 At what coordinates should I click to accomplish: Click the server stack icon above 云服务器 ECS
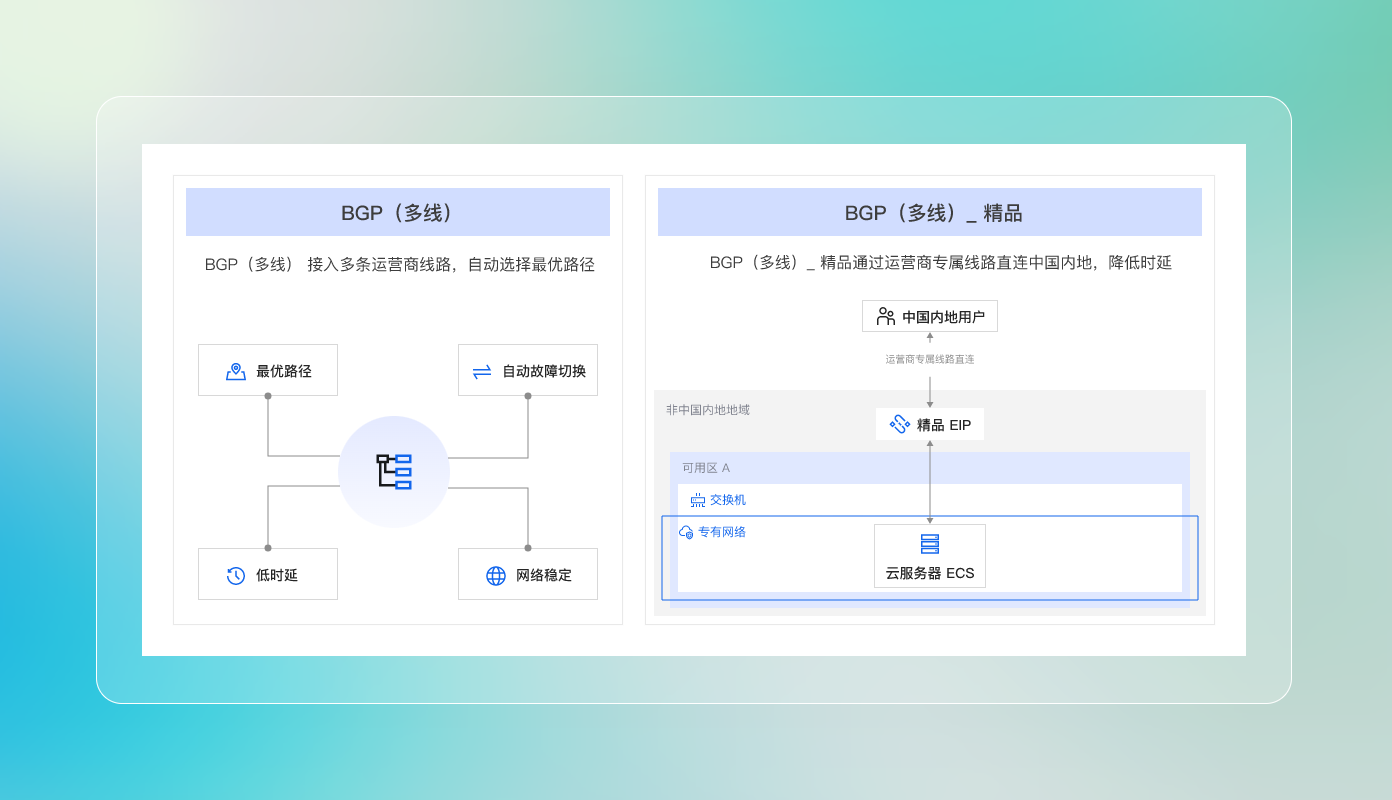tap(930, 544)
